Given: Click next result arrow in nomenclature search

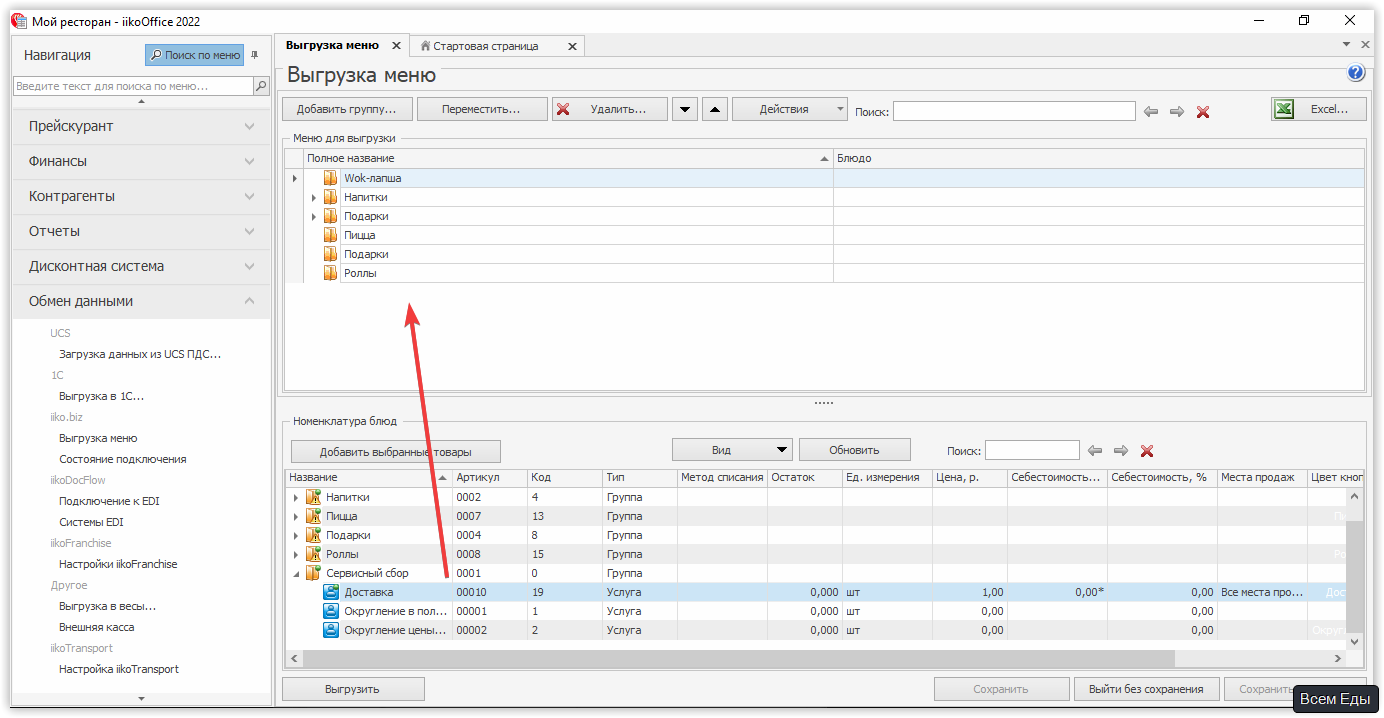Looking at the screenshot, I should pos(1121,451).
